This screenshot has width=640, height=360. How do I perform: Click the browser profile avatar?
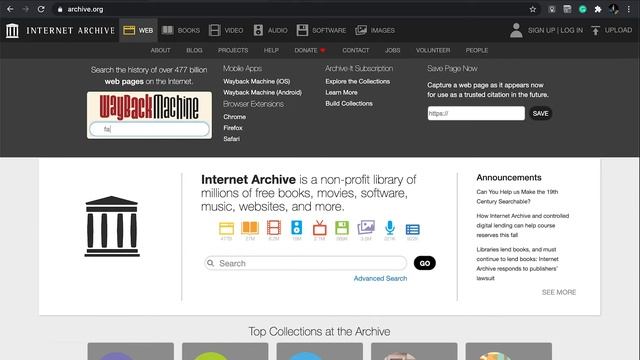[x=613, y=9]
